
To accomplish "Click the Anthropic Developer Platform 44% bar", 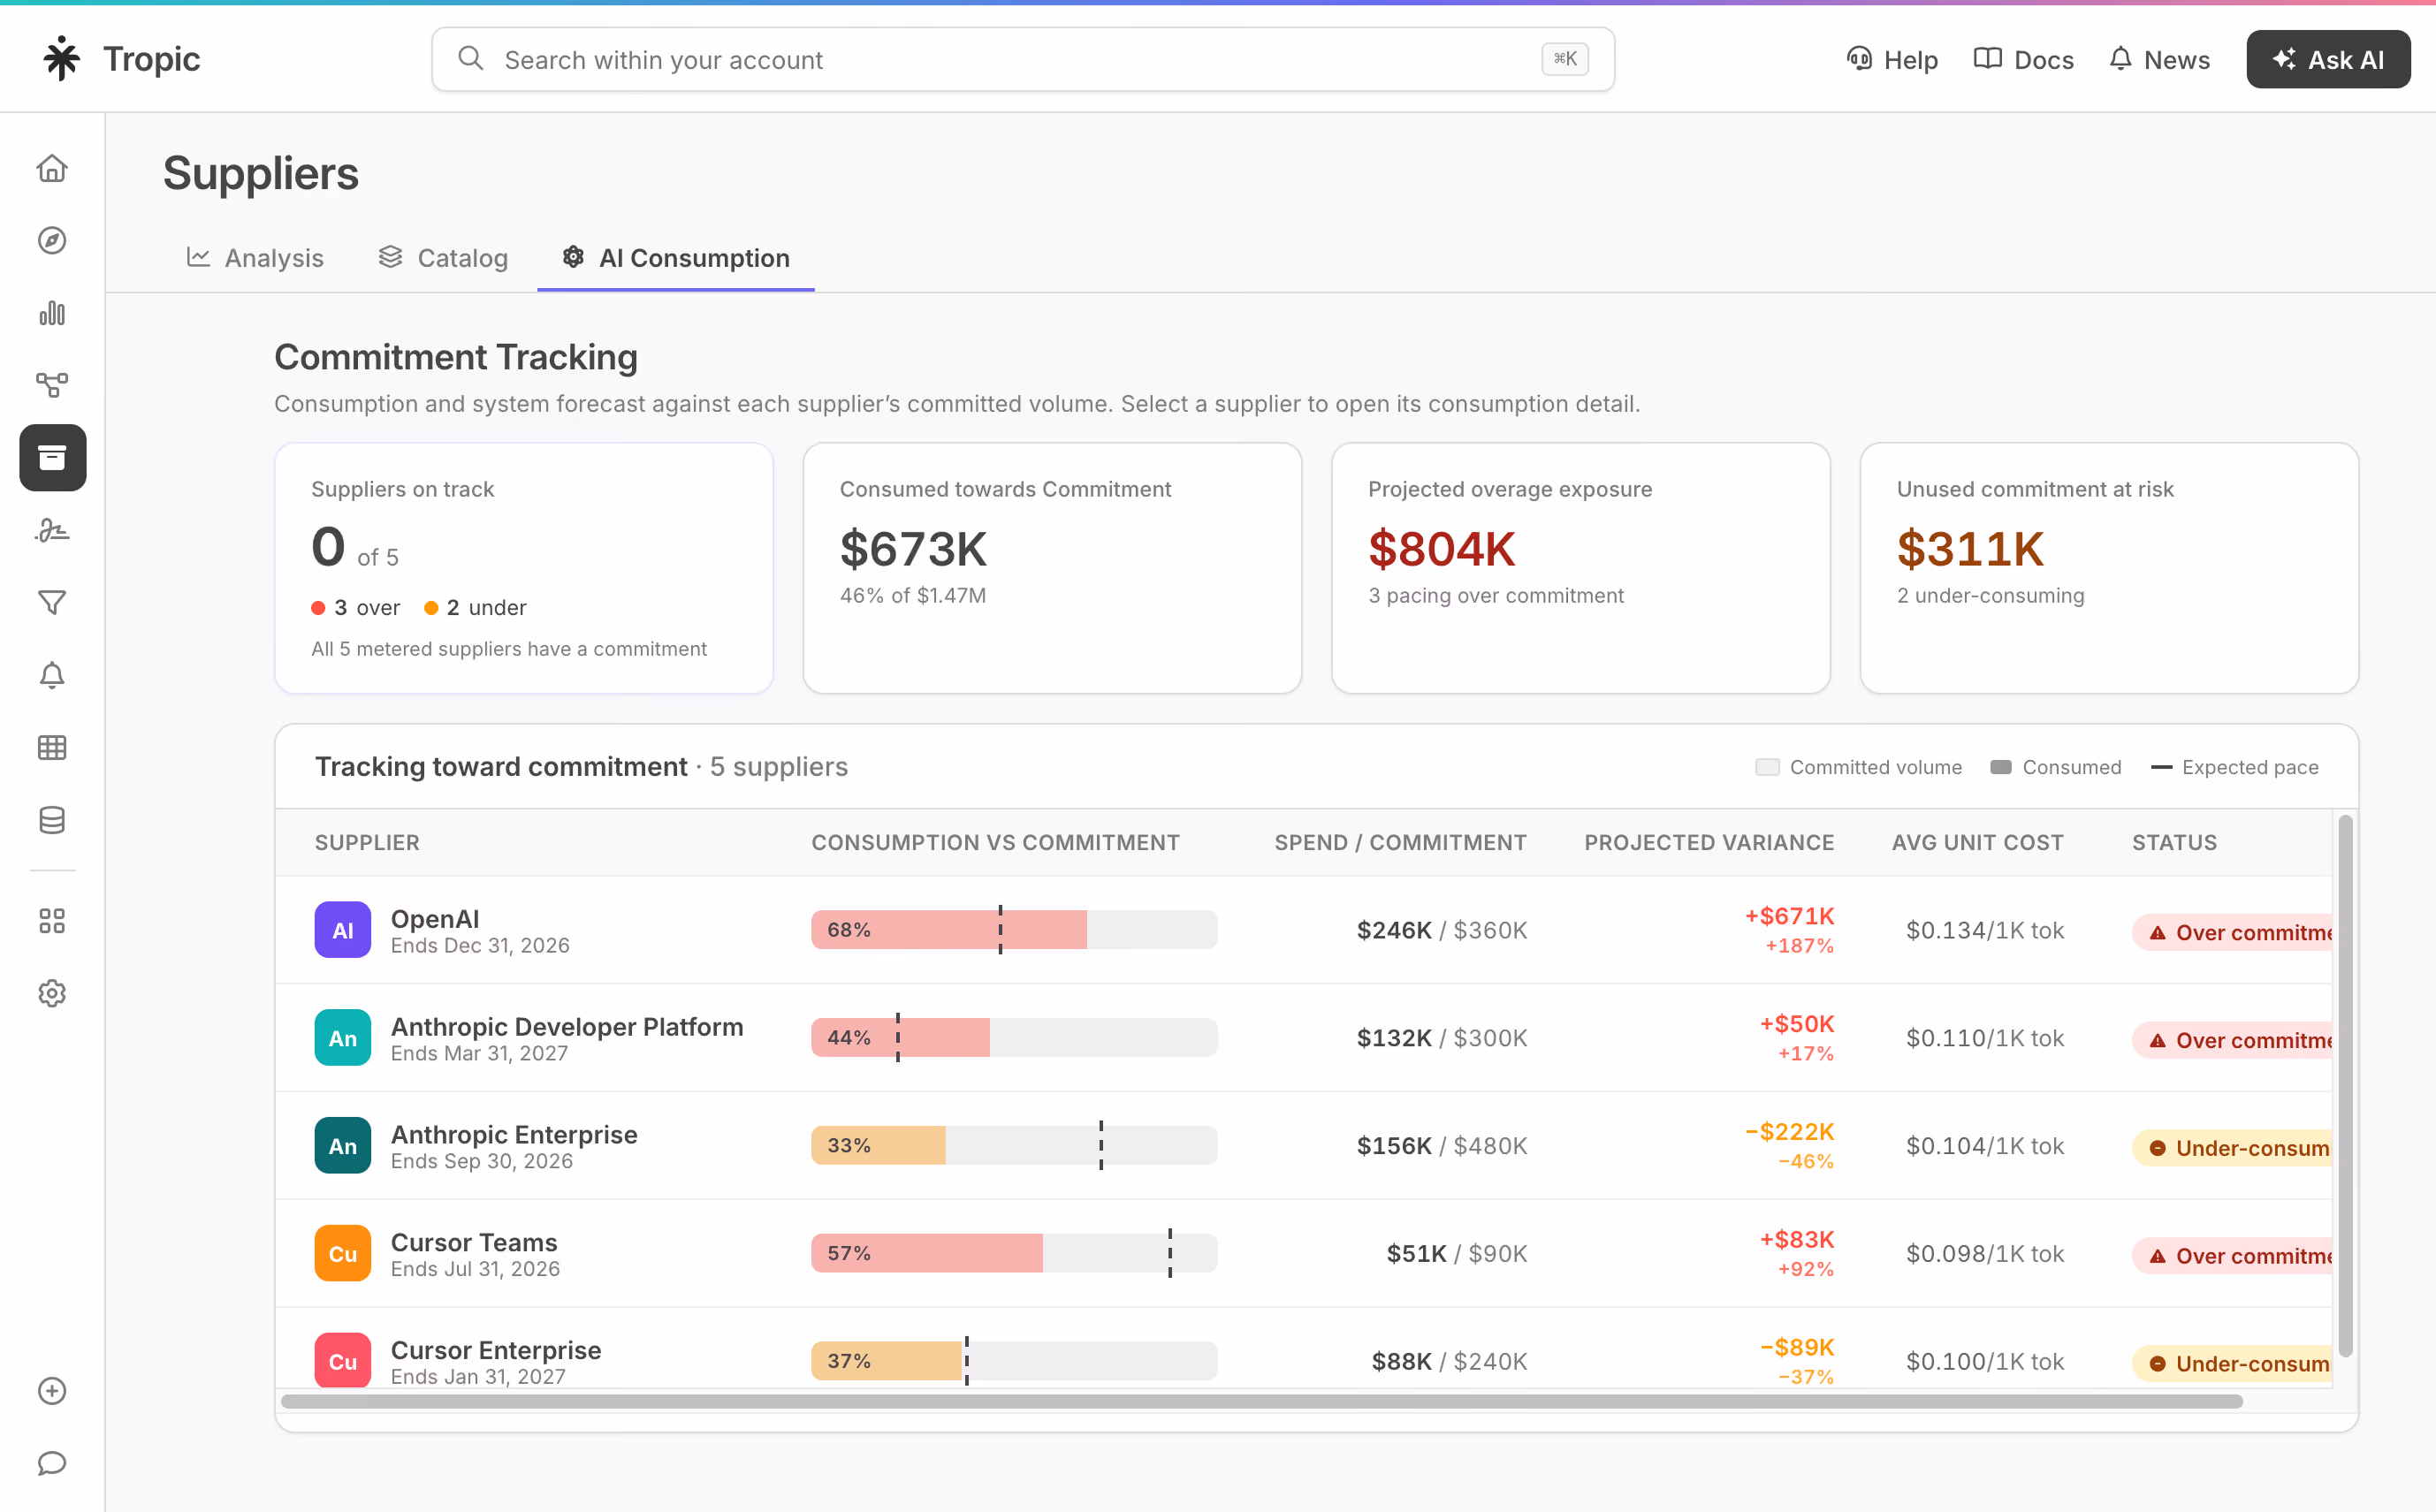I will (1014, 1038).
